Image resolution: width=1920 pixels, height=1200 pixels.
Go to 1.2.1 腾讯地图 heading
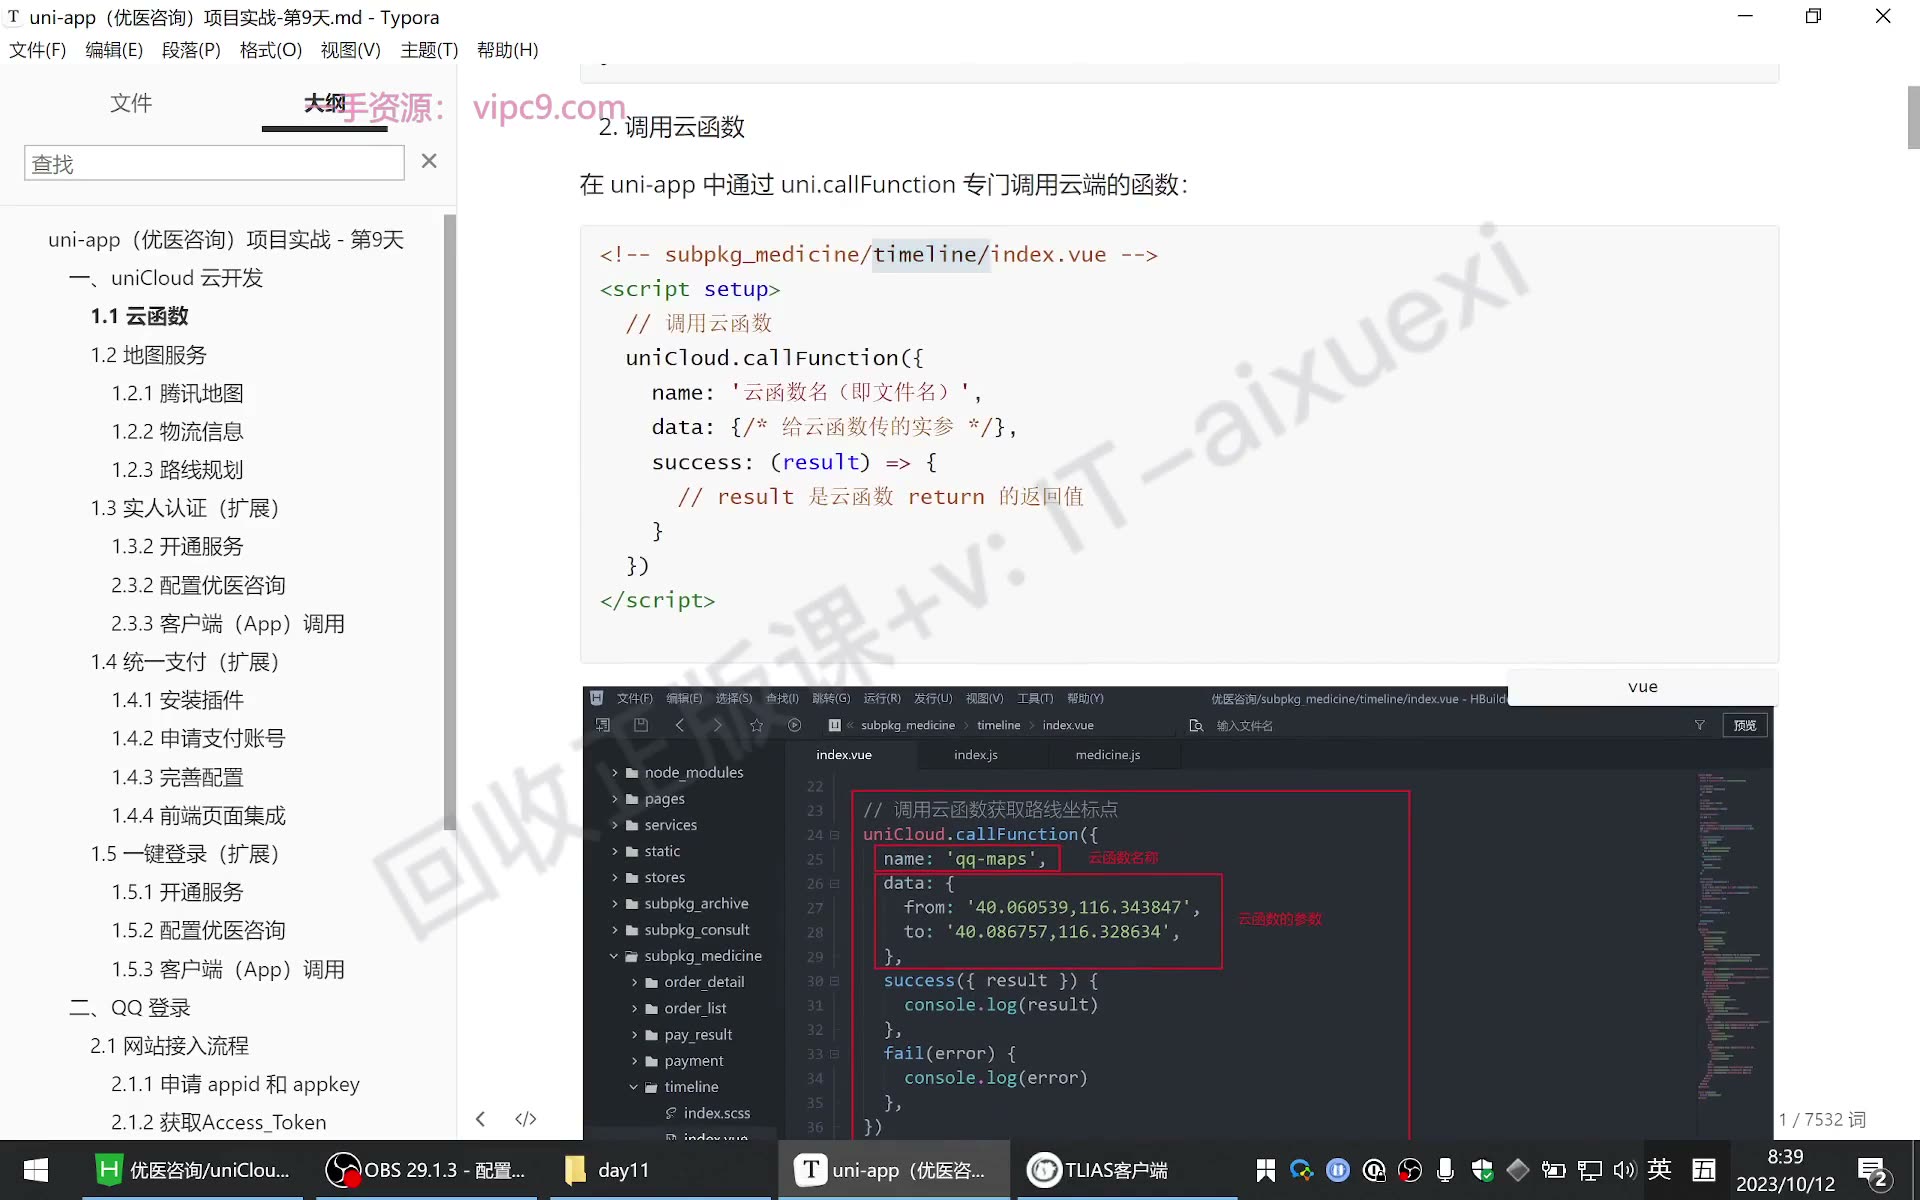point(178,393)
